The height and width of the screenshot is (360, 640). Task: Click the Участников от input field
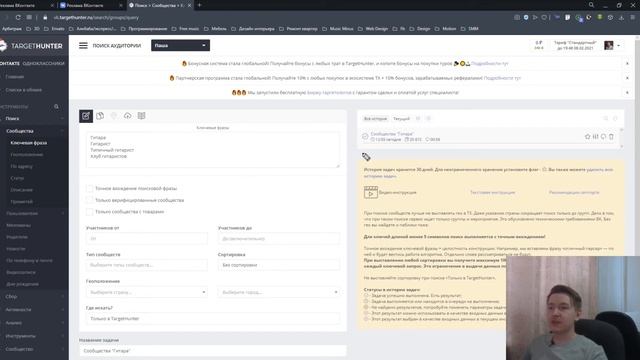click(x=147, y=238)
